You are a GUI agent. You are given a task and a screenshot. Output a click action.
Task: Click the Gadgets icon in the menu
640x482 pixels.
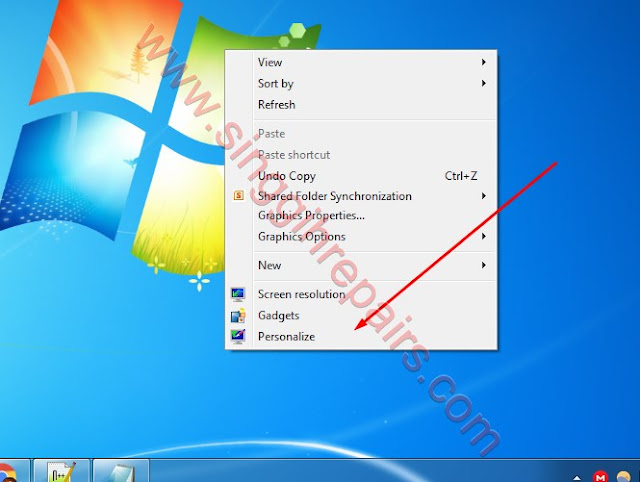coord(238,315)
